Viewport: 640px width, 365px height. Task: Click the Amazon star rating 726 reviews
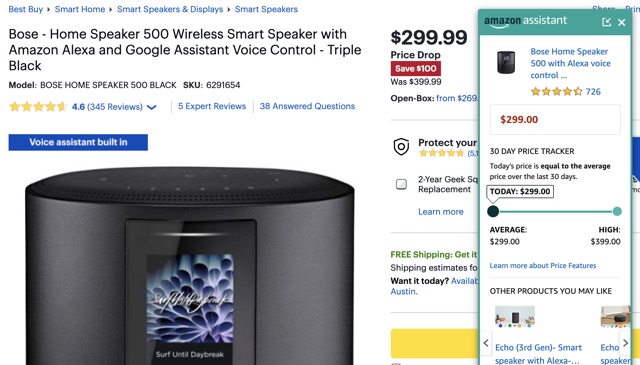[x=566, y=91]
